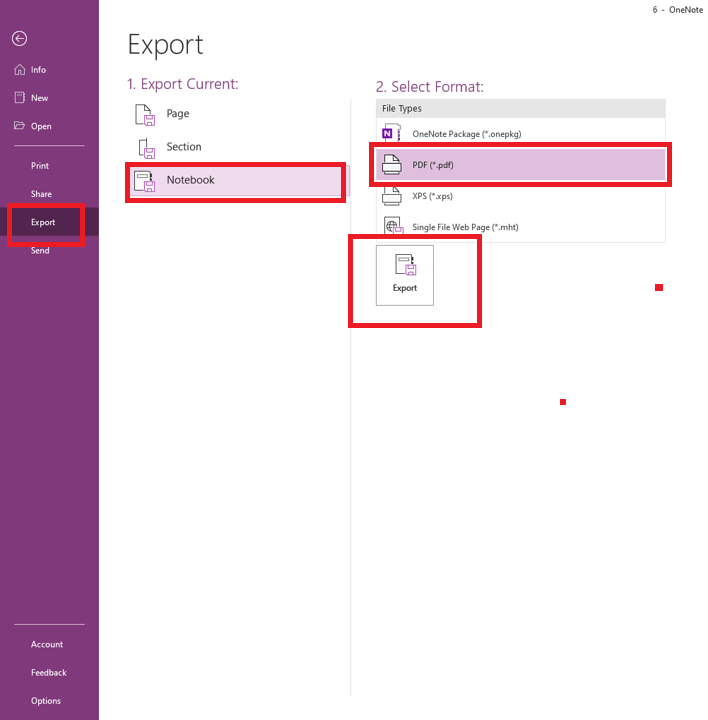Click the Open folder icon in sidebar
This screenshot has height=720, width=708.
[x=19, y=125]
